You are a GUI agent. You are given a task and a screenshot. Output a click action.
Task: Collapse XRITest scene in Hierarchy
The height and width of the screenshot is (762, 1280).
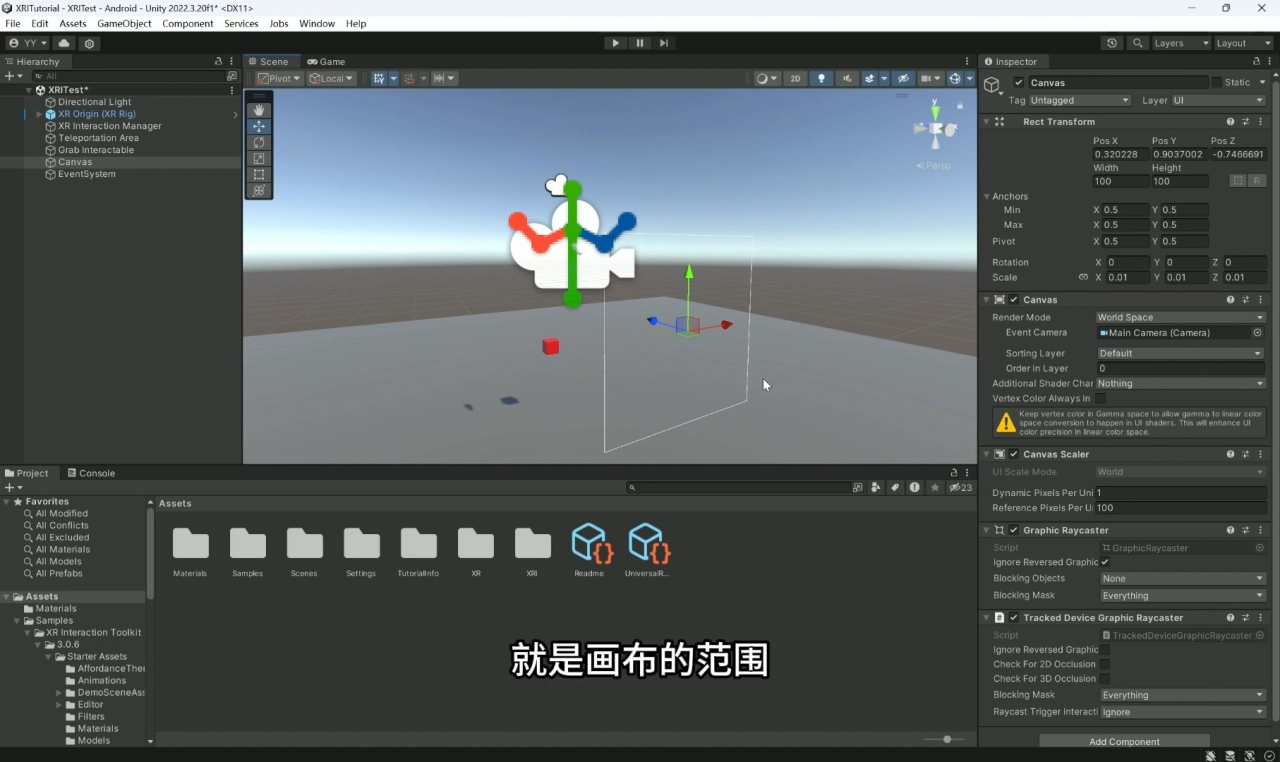click(29, 90)
